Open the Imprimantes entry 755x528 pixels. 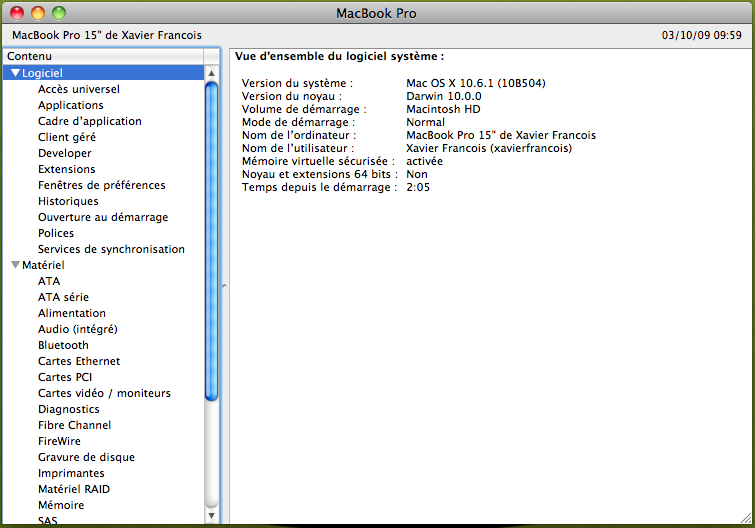pos(71,473)
